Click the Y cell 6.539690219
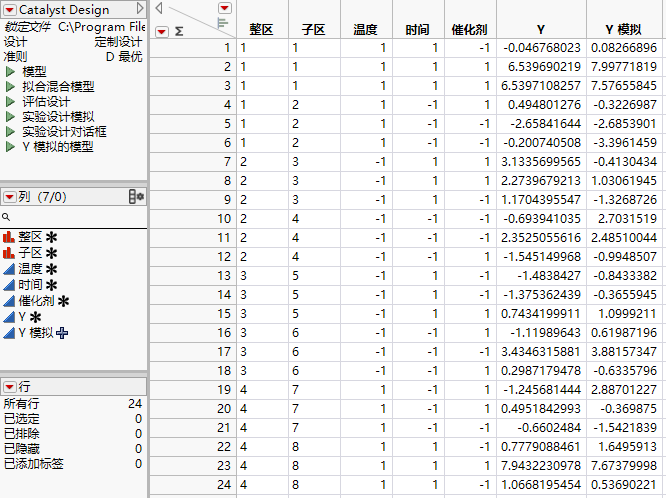The width and height of the screenshot is (666, 498). 541,67
